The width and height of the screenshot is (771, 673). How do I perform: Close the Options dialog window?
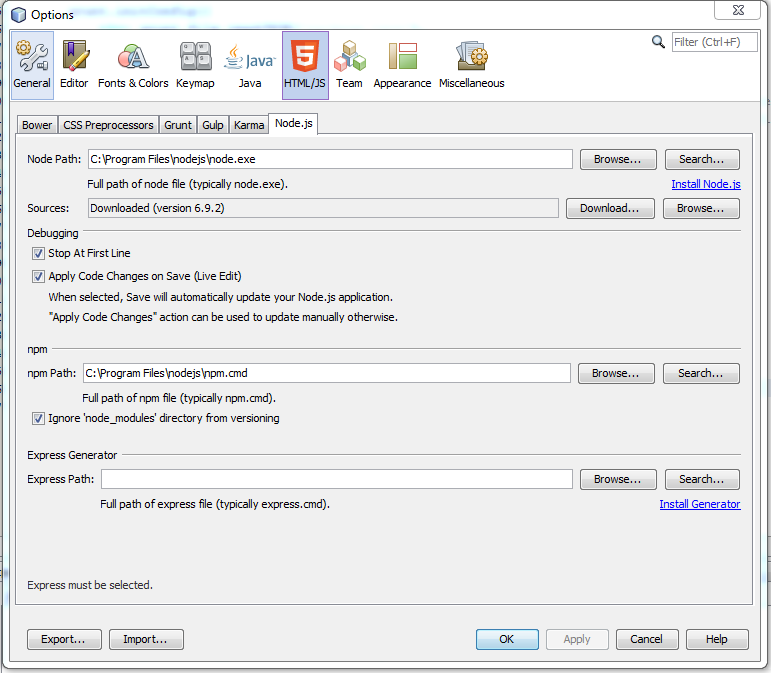coord(738,10)
